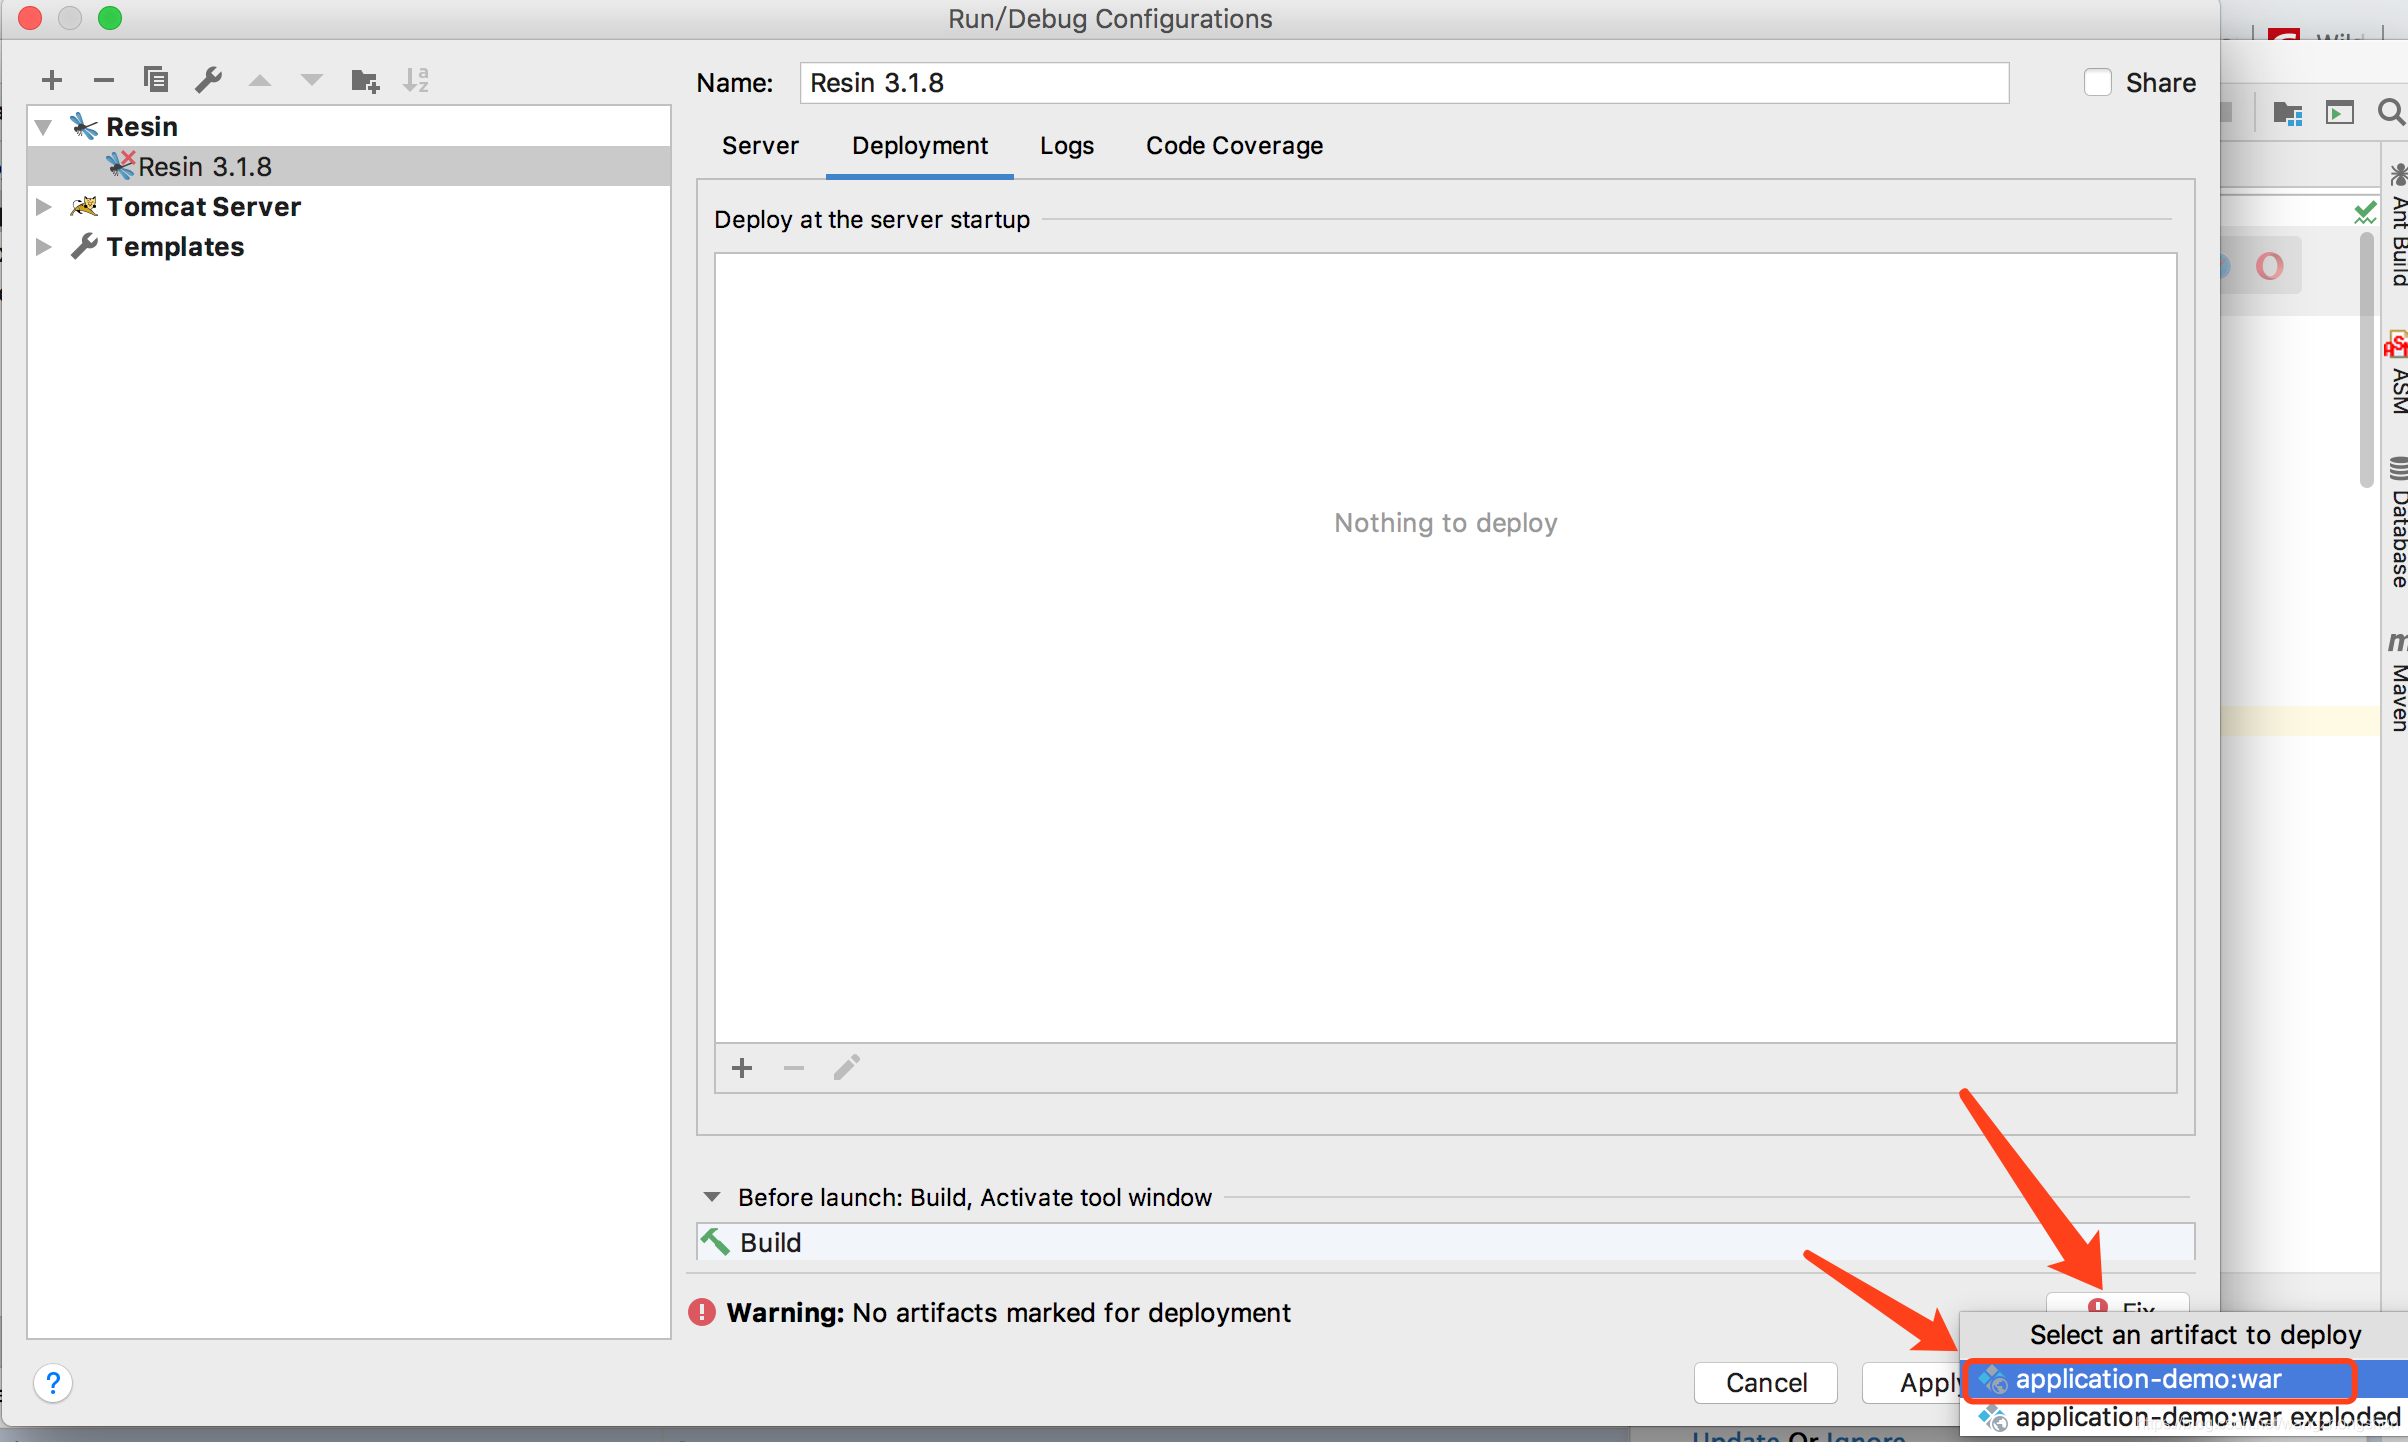The width and height of the screenshot is (2408, 1442).
Task: Add artifact with deployment list plus icon
Action: [742, 1068]
